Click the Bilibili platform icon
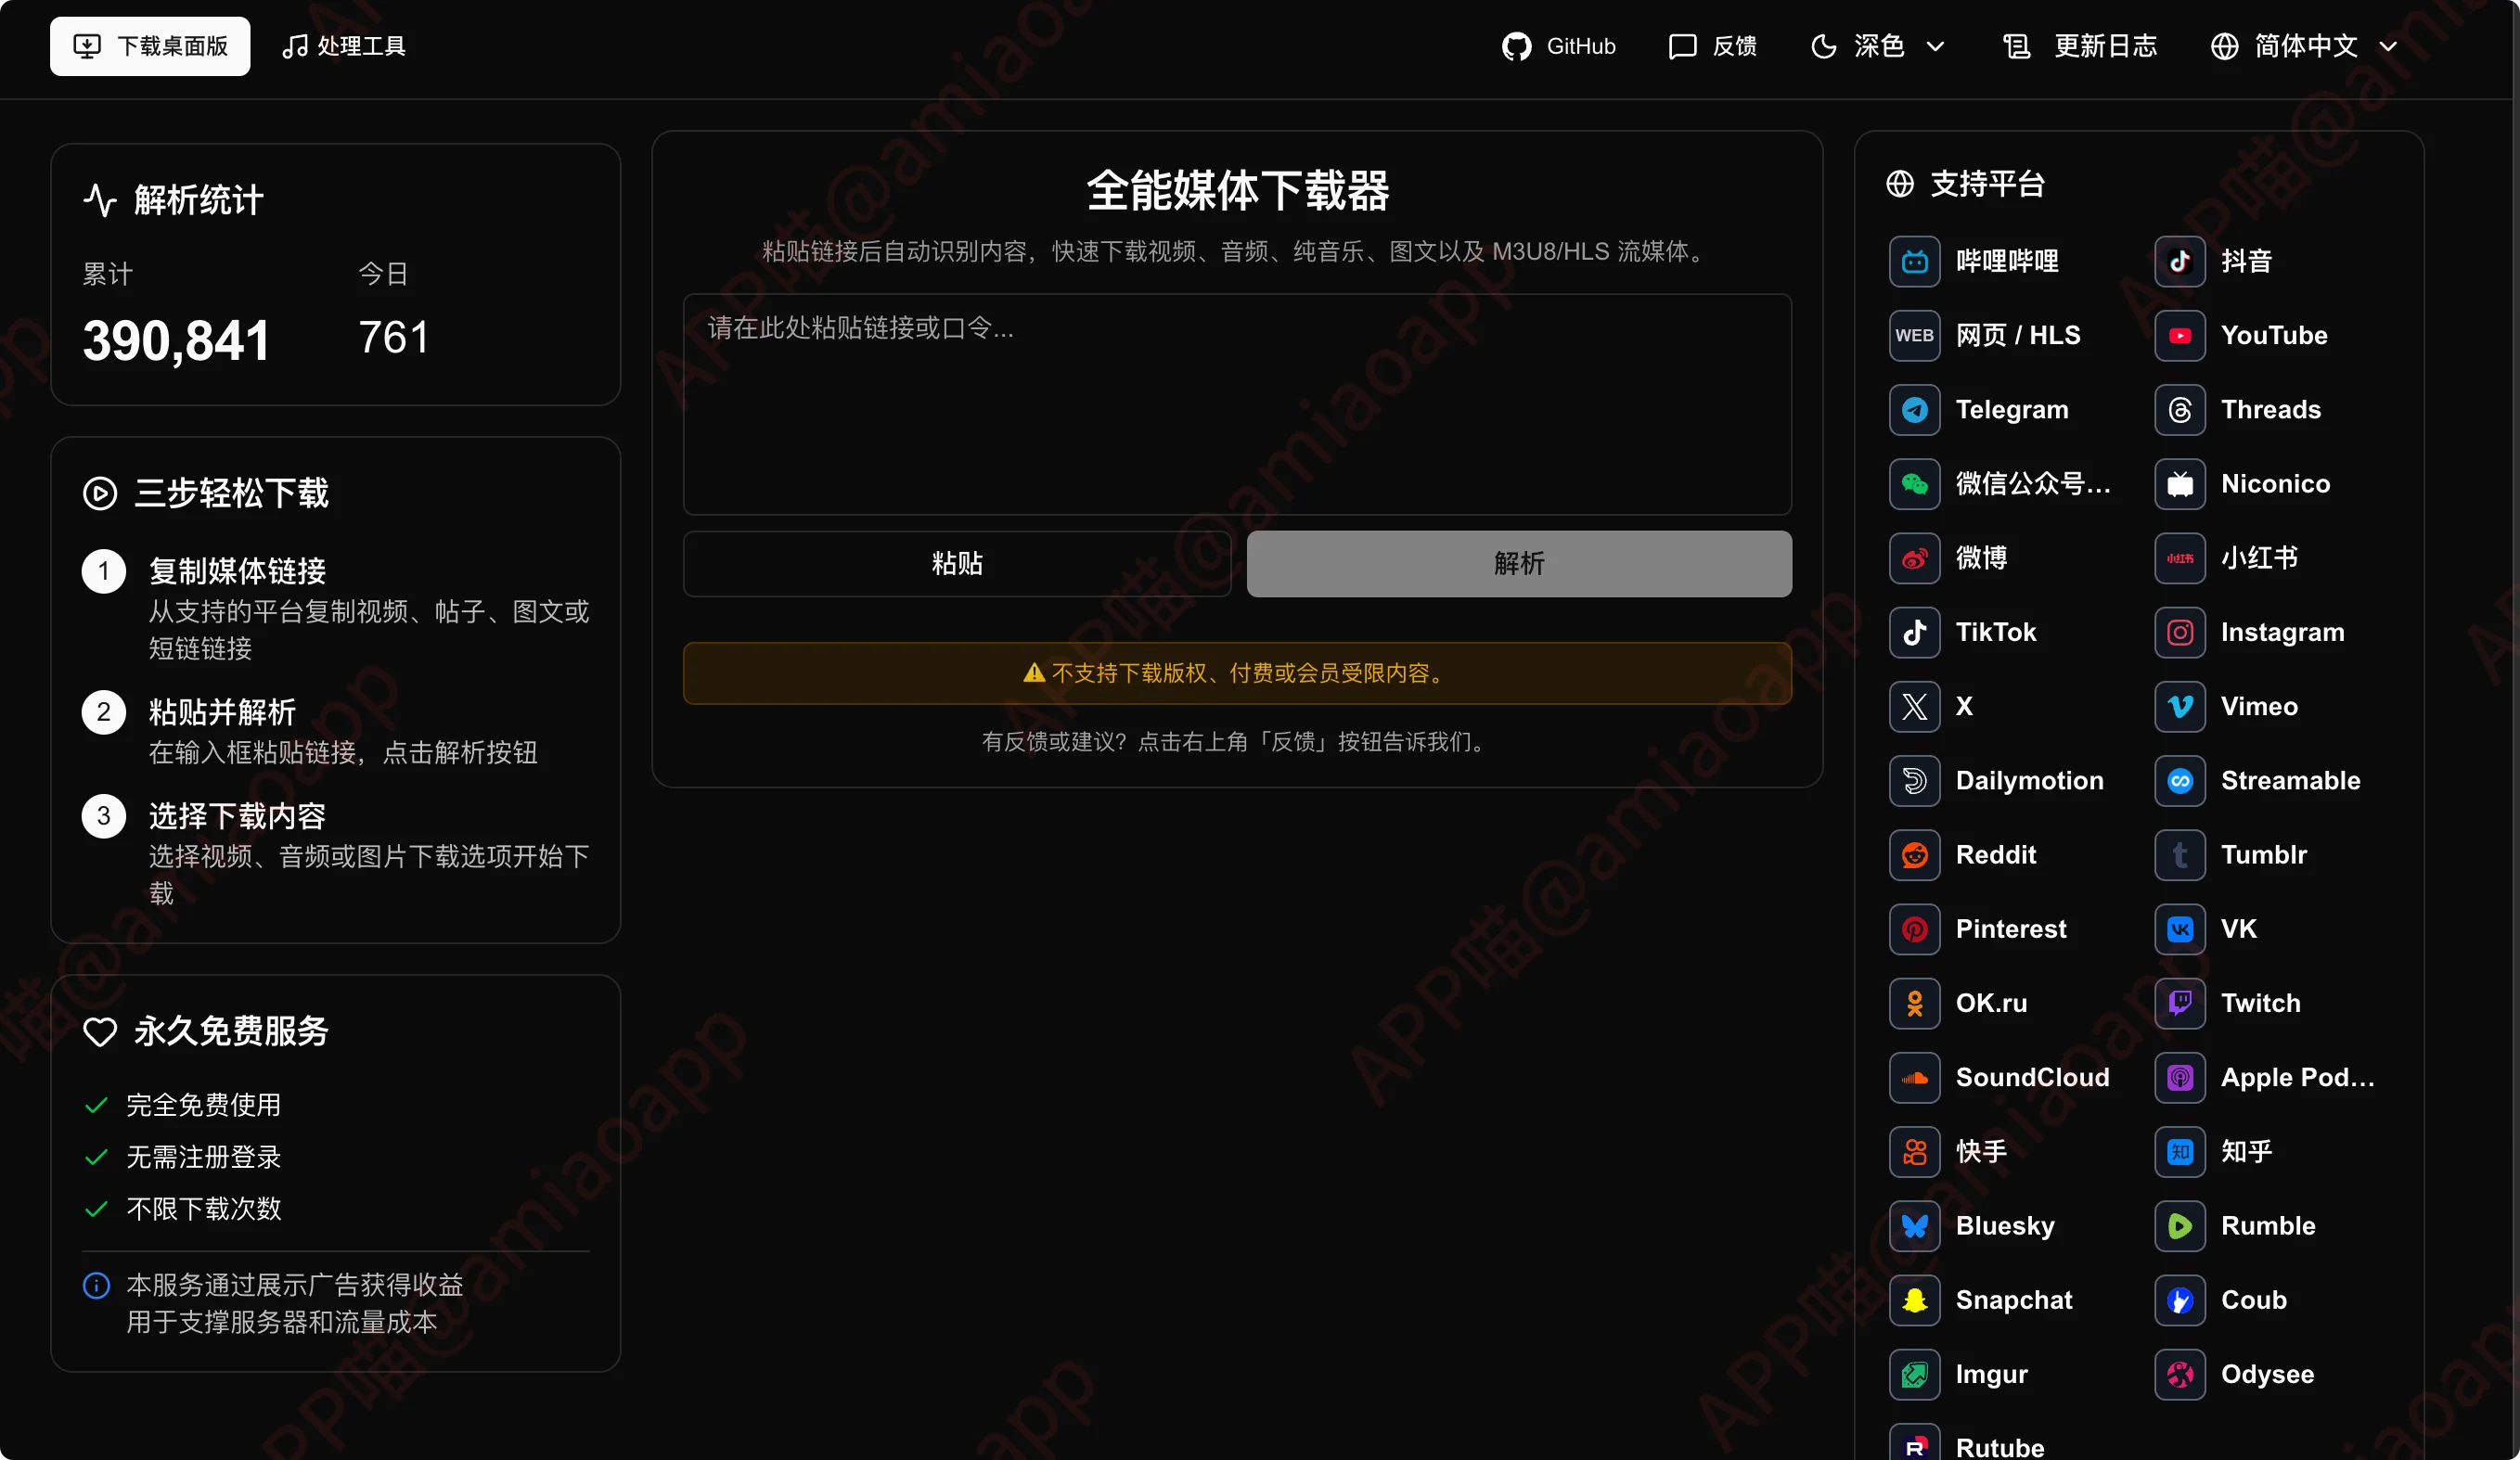This screenshot has width=2520, height=1460. coord(1914,261)
